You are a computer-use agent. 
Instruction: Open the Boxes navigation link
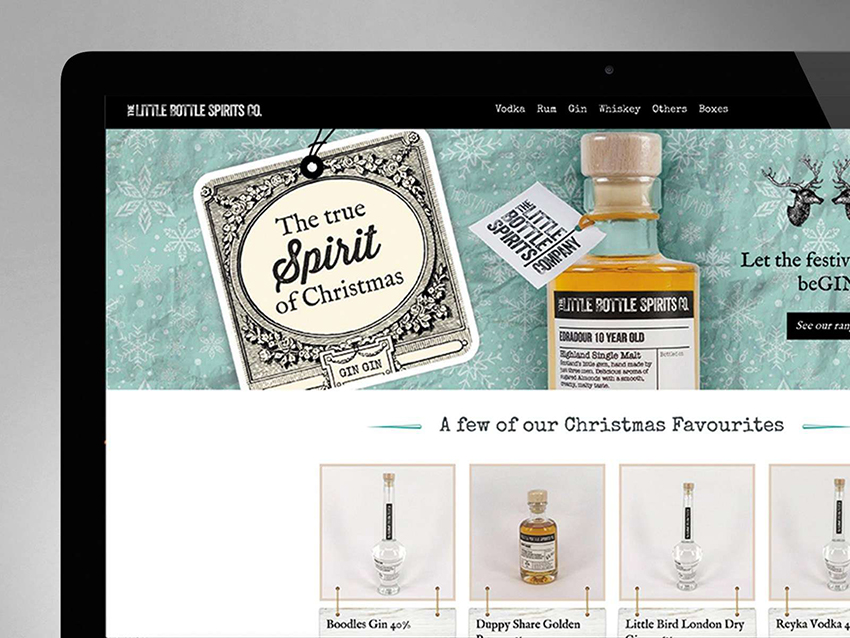713,109
